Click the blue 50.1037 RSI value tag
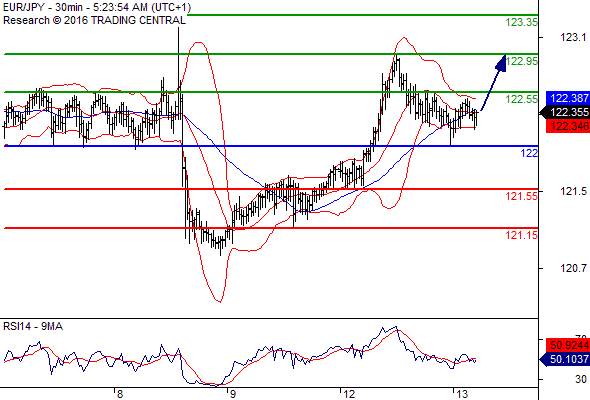 [565, 359]
